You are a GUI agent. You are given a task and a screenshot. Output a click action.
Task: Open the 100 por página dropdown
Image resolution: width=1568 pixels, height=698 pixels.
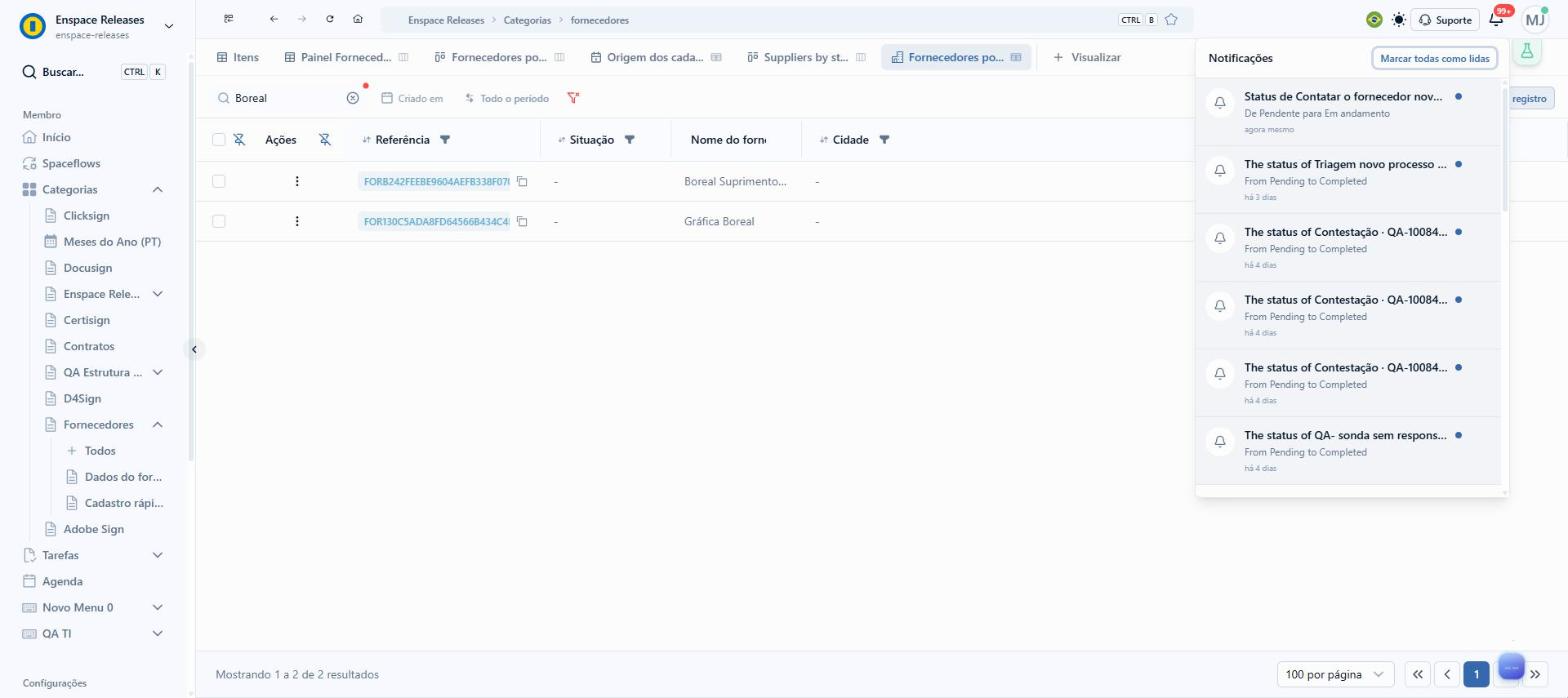[1335, 674]
